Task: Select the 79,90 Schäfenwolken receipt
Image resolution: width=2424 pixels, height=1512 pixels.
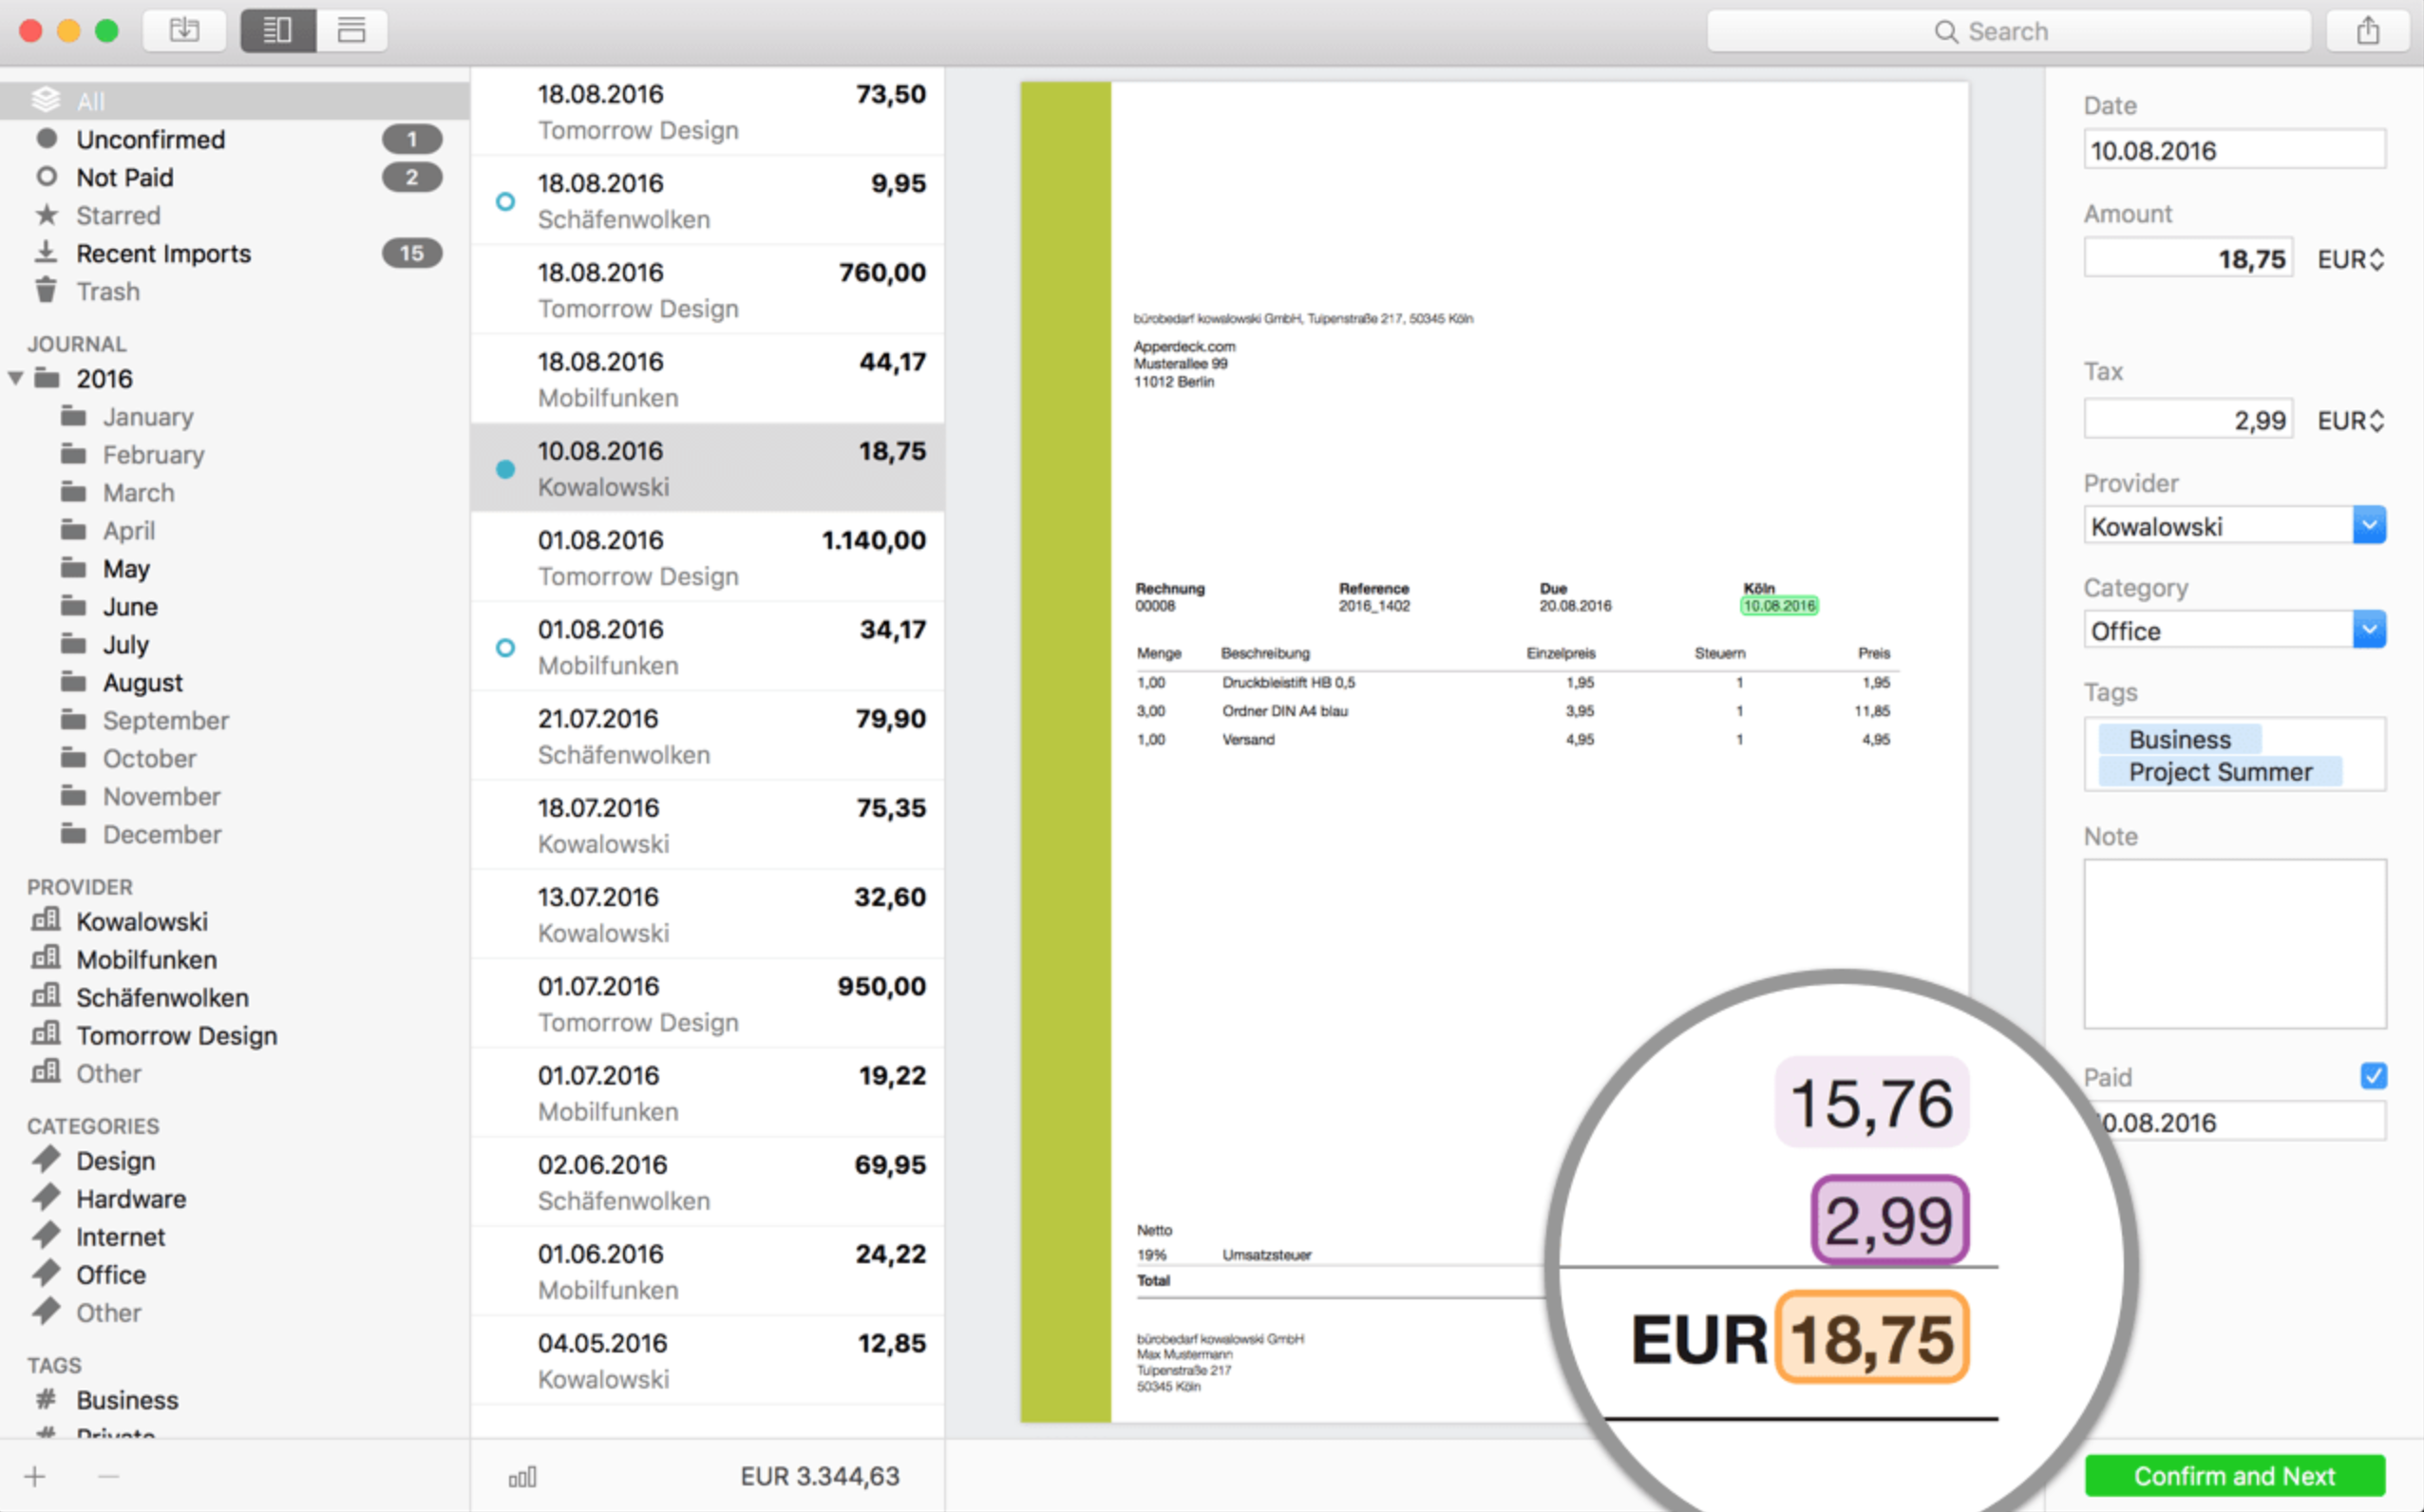Action: pos(707,736)
